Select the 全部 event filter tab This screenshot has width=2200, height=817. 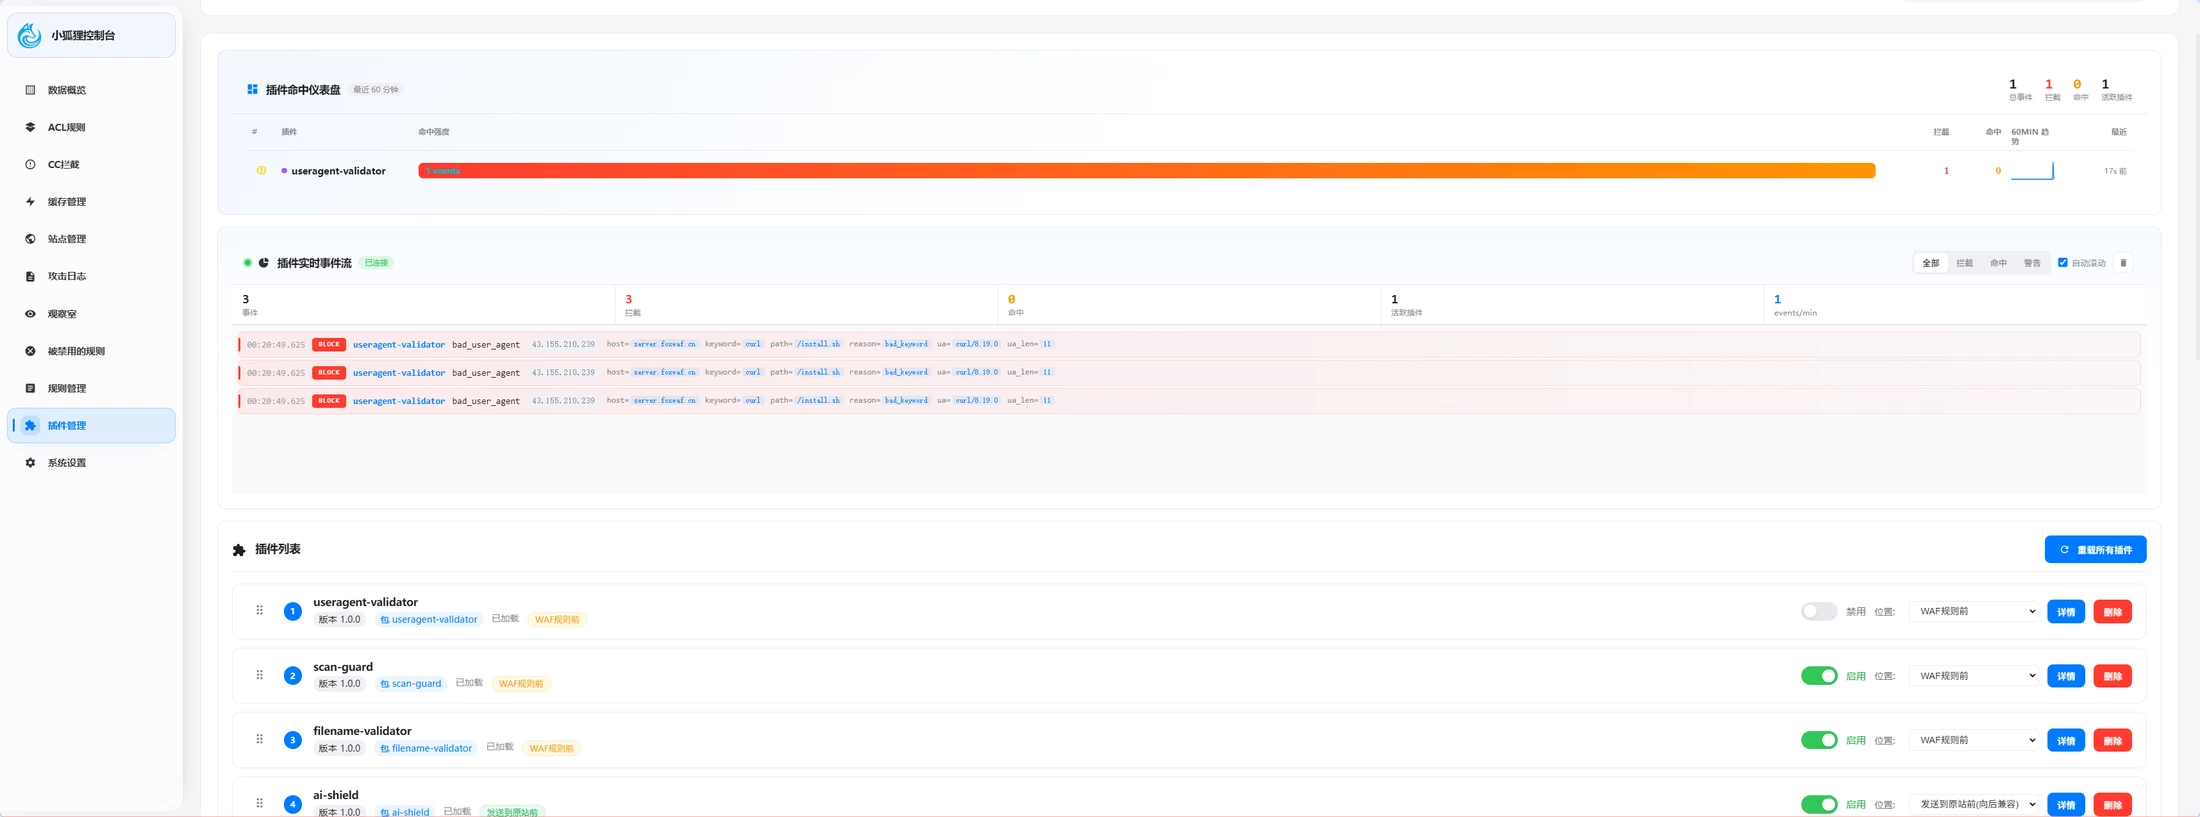pyautogui.click(x=1931, y=263)
